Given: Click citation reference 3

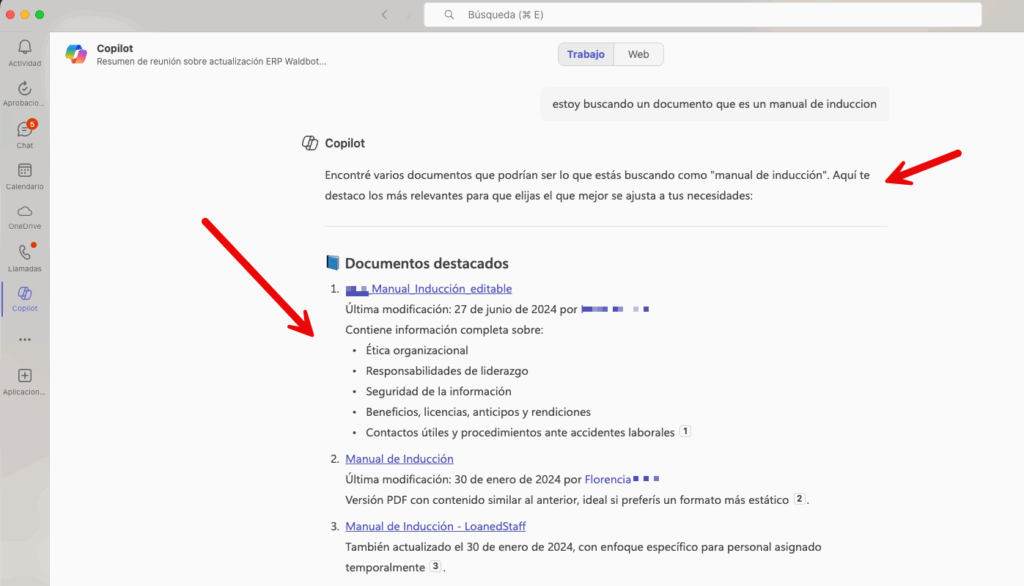Looking at the screenshot, I should (435, 566).
